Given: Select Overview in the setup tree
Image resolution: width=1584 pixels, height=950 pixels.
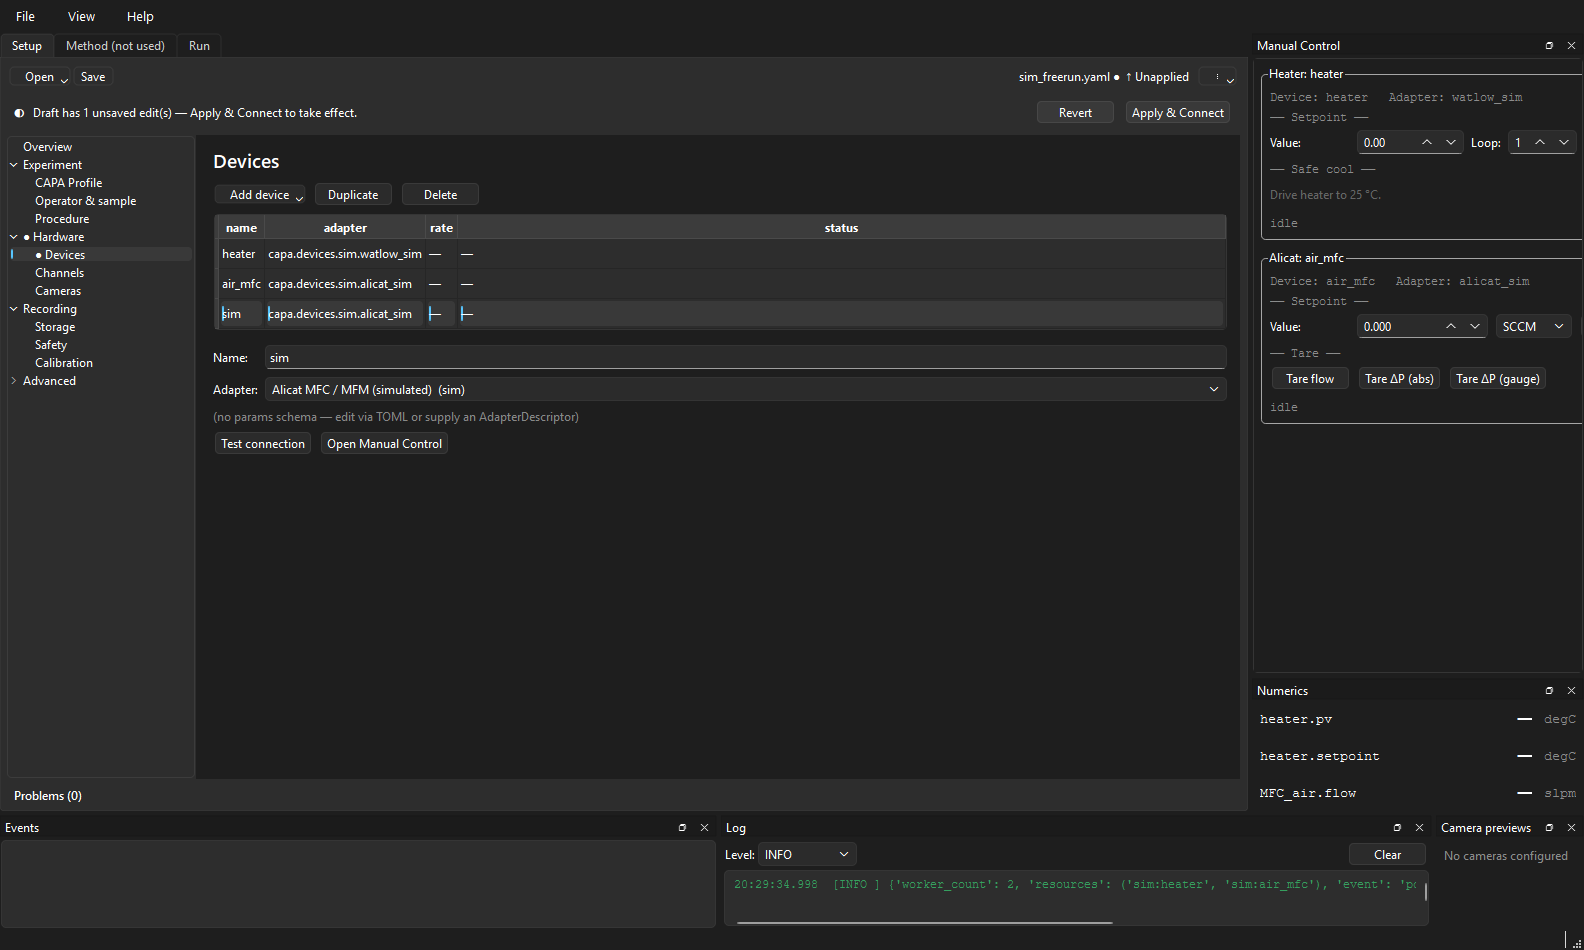Looking at the screenshot, I should [x=48, y=147].
